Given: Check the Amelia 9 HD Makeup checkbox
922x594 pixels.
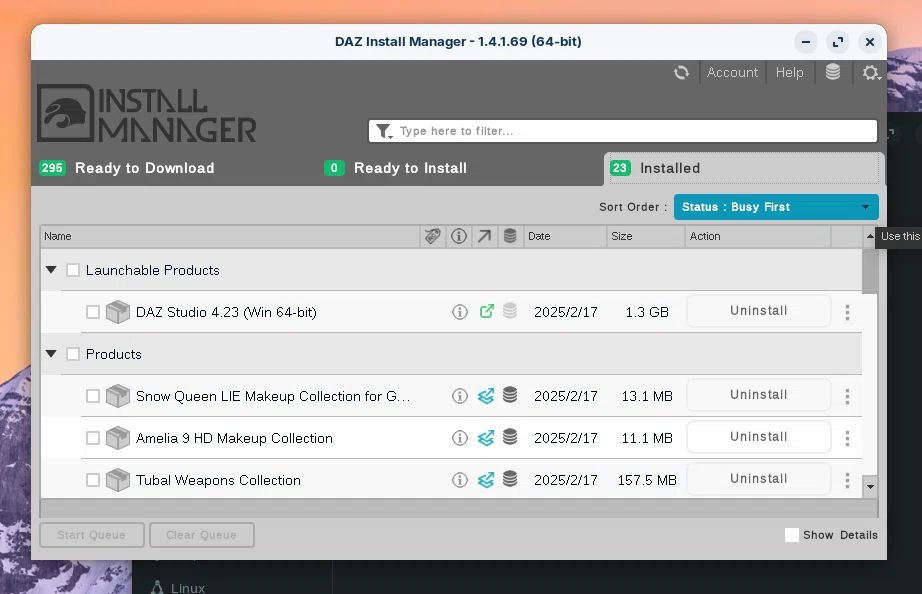Looking at the screenshot, I should (x=92, y=438).
